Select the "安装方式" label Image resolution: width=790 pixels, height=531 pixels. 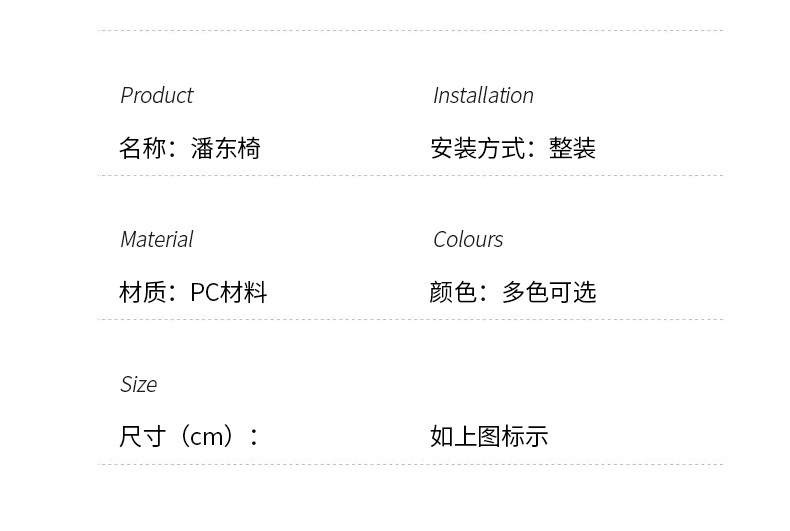click(478, 149)
